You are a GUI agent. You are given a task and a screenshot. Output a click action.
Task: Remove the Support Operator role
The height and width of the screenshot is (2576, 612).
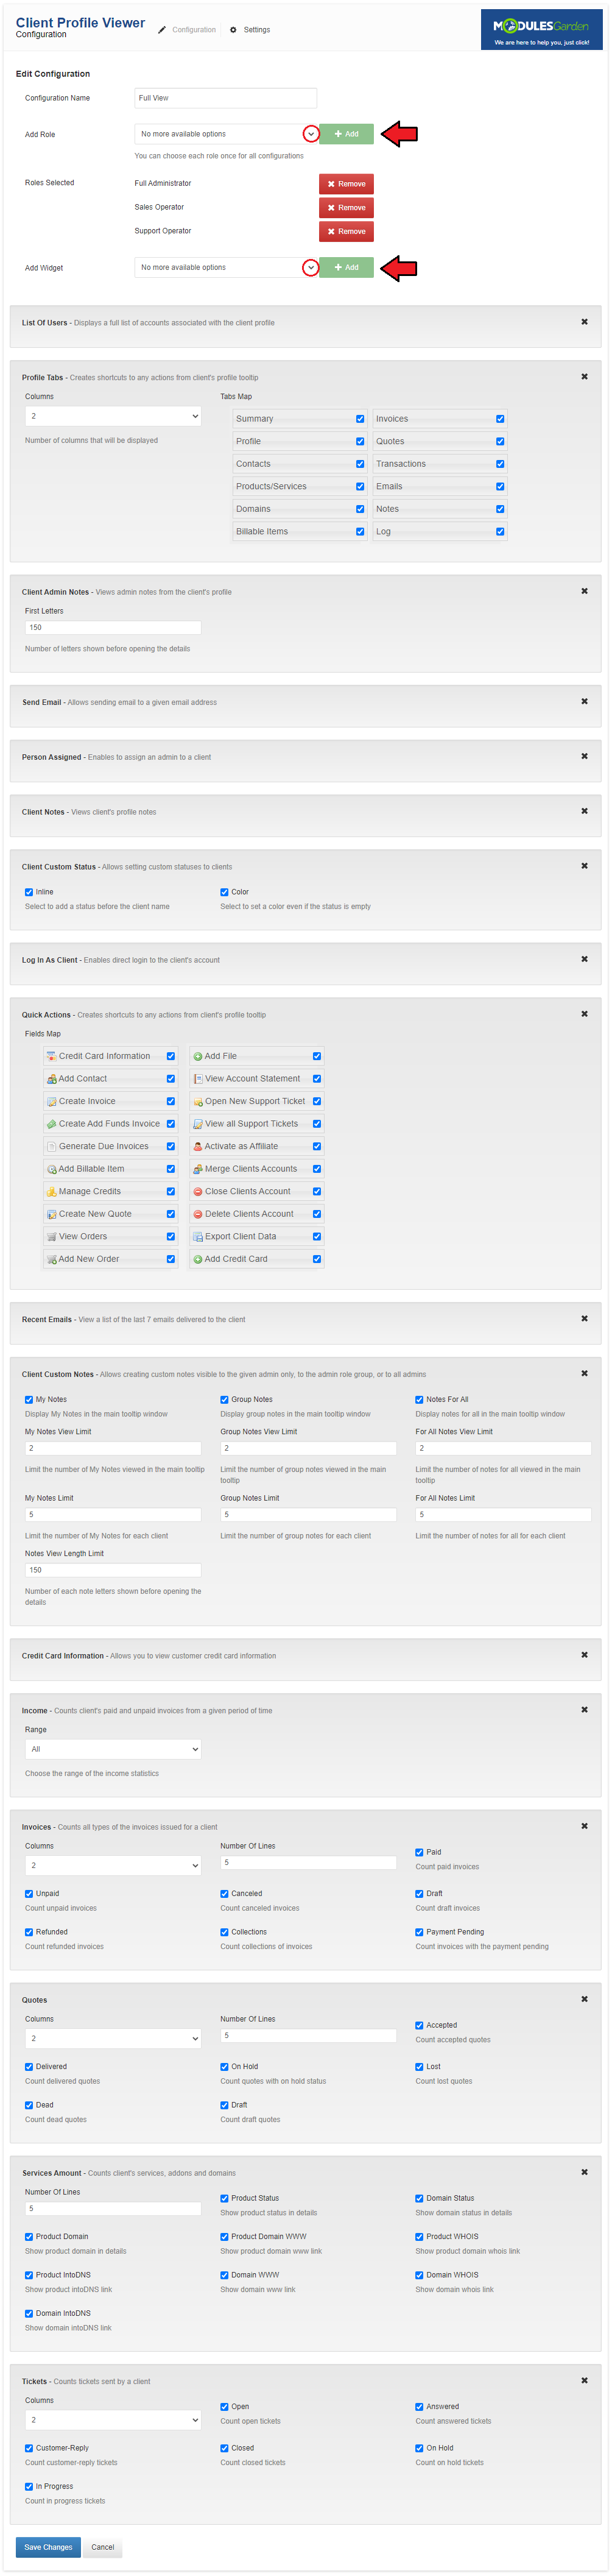346,232
